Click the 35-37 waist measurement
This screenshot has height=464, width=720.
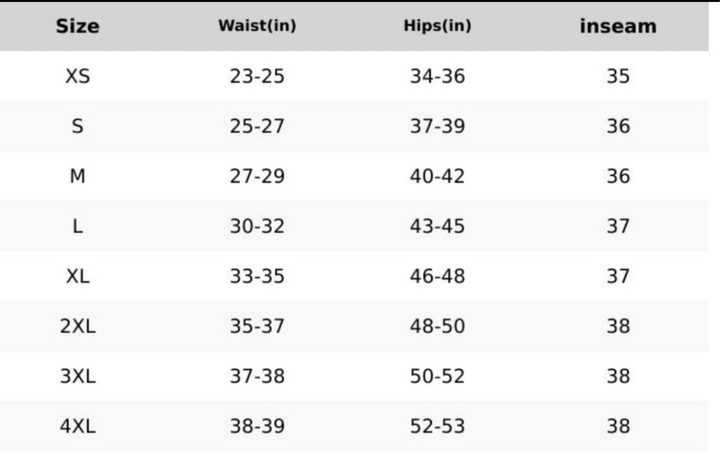point(257,326)
